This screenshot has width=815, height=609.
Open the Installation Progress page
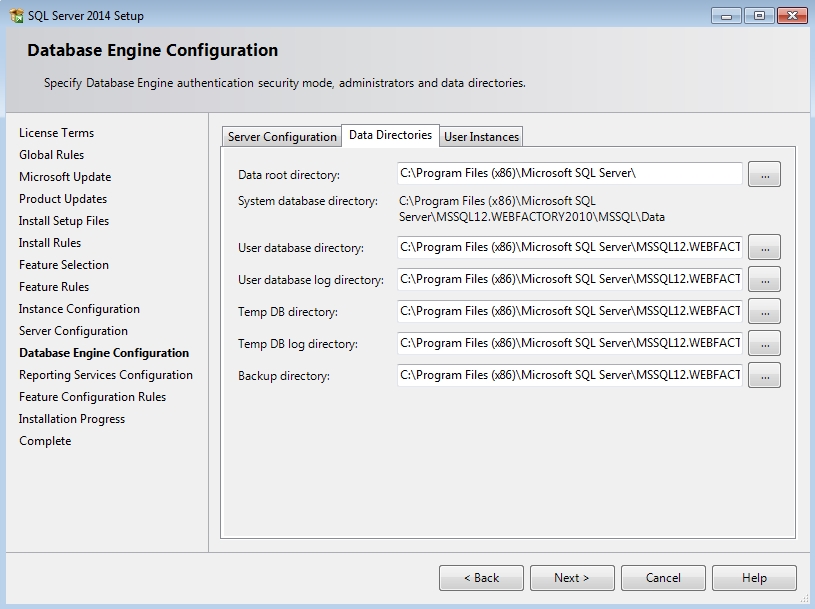point(72,418)
